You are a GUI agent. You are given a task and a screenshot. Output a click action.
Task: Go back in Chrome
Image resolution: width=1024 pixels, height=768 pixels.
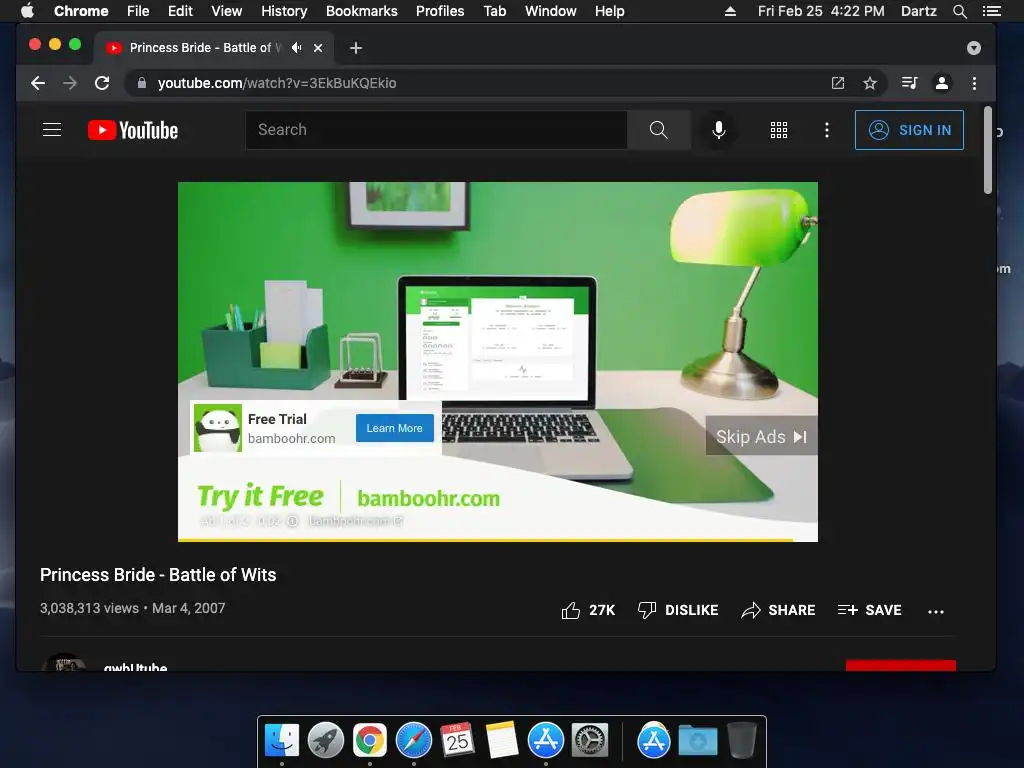(x=38, y=83)
